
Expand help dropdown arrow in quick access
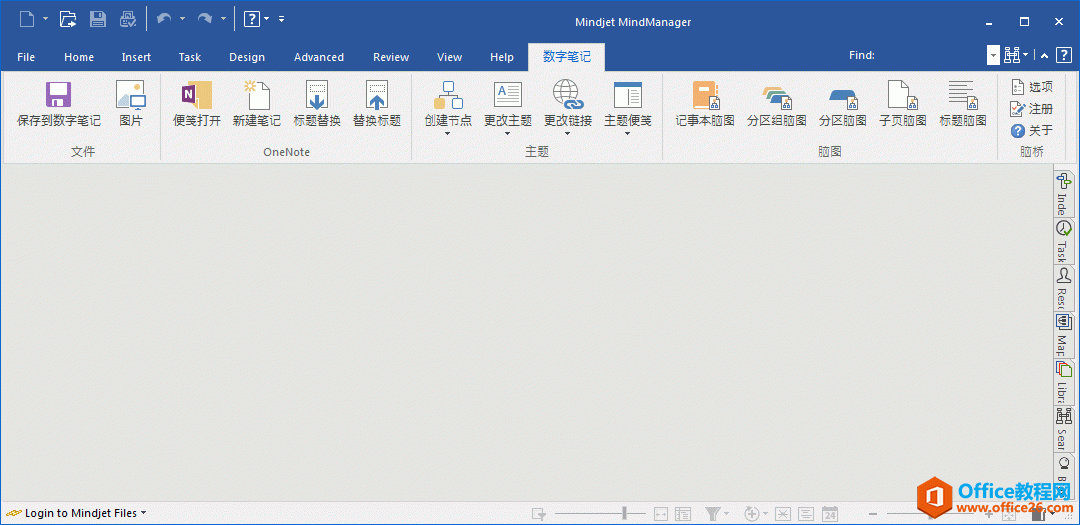267,19
